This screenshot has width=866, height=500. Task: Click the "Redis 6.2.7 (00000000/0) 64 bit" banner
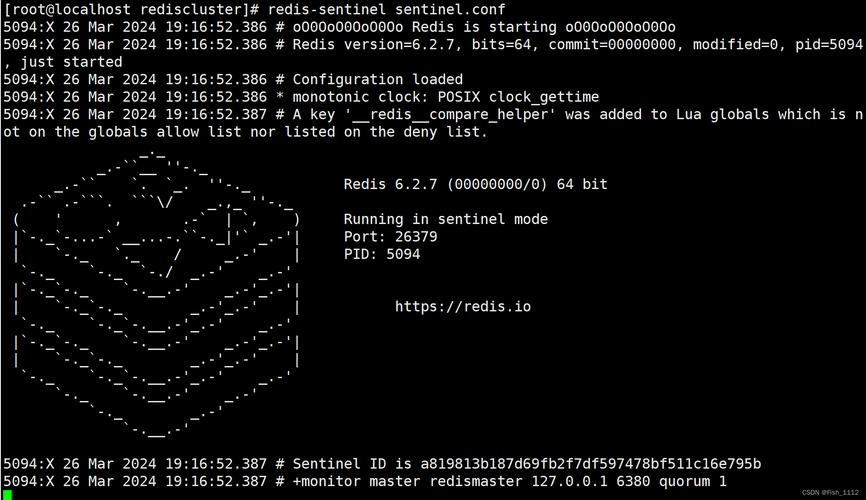pos(475,184)
